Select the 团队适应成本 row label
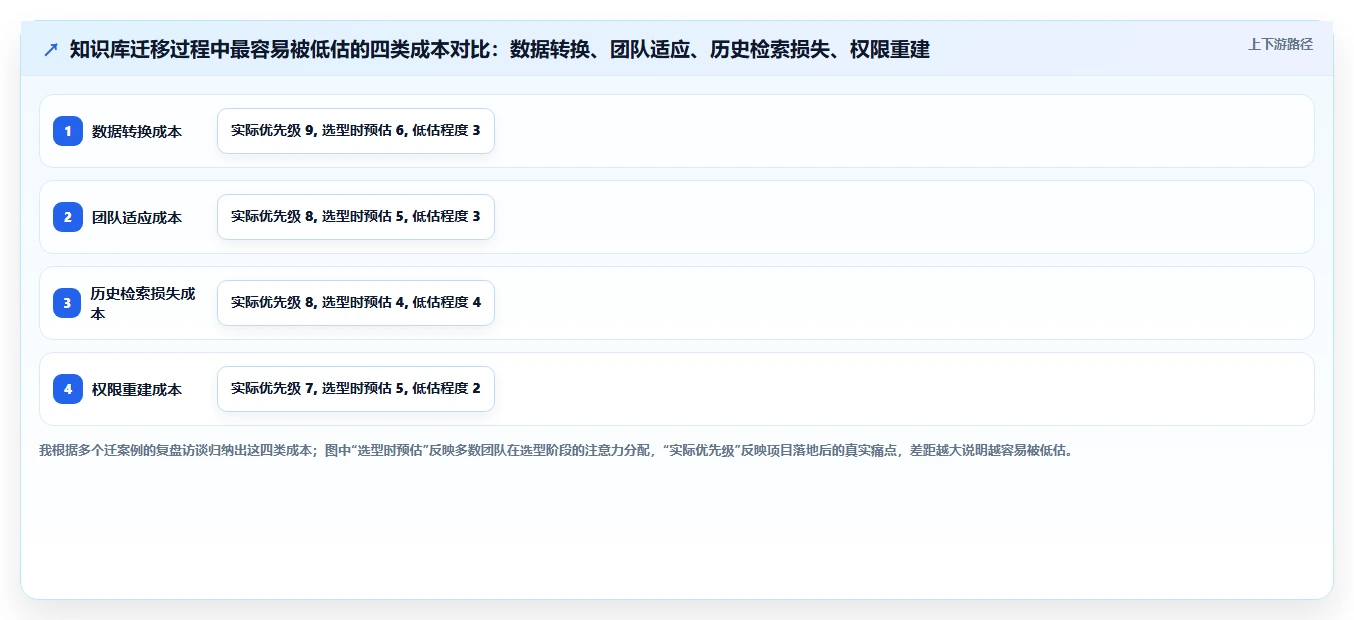 (x=137, y=217)
